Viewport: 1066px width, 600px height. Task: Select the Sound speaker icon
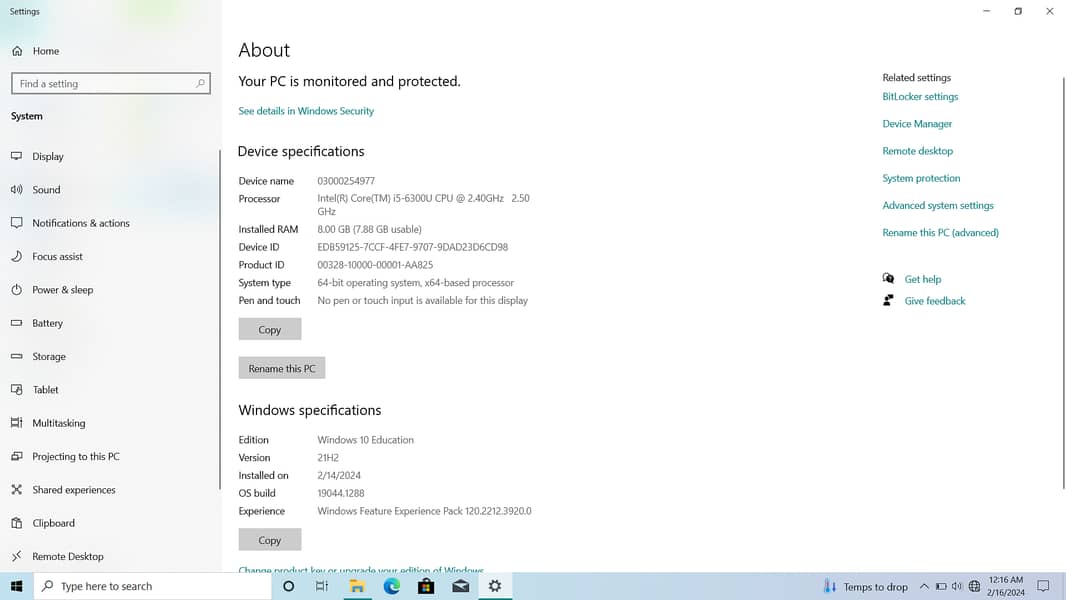coord(17,190)
